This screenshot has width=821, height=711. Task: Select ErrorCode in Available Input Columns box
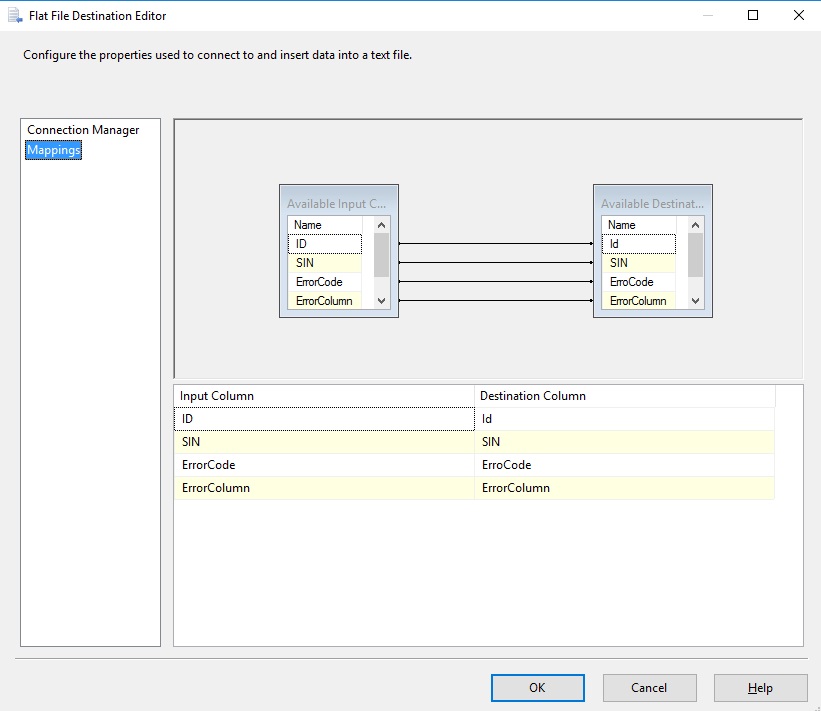[x=325, y=282]
